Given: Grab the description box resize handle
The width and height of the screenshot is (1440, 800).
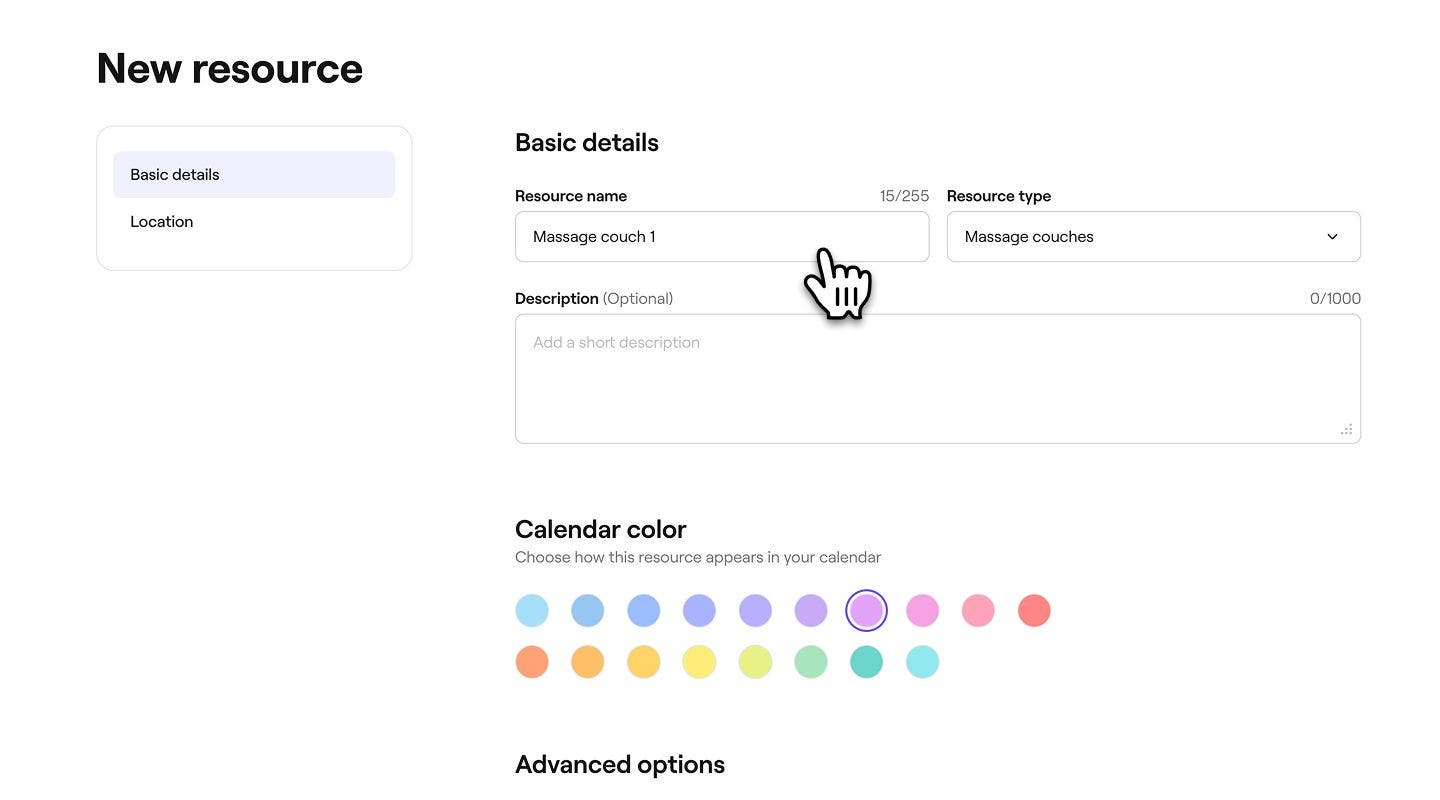Looking at the screenshot, I should pos(1346,429).
